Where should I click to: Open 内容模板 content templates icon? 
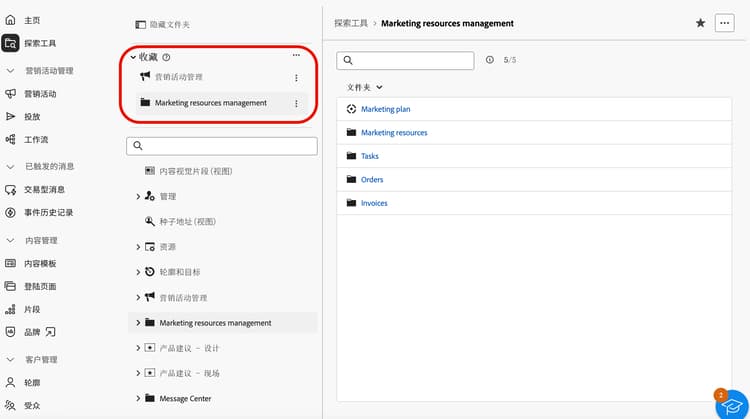click(11, 263)
